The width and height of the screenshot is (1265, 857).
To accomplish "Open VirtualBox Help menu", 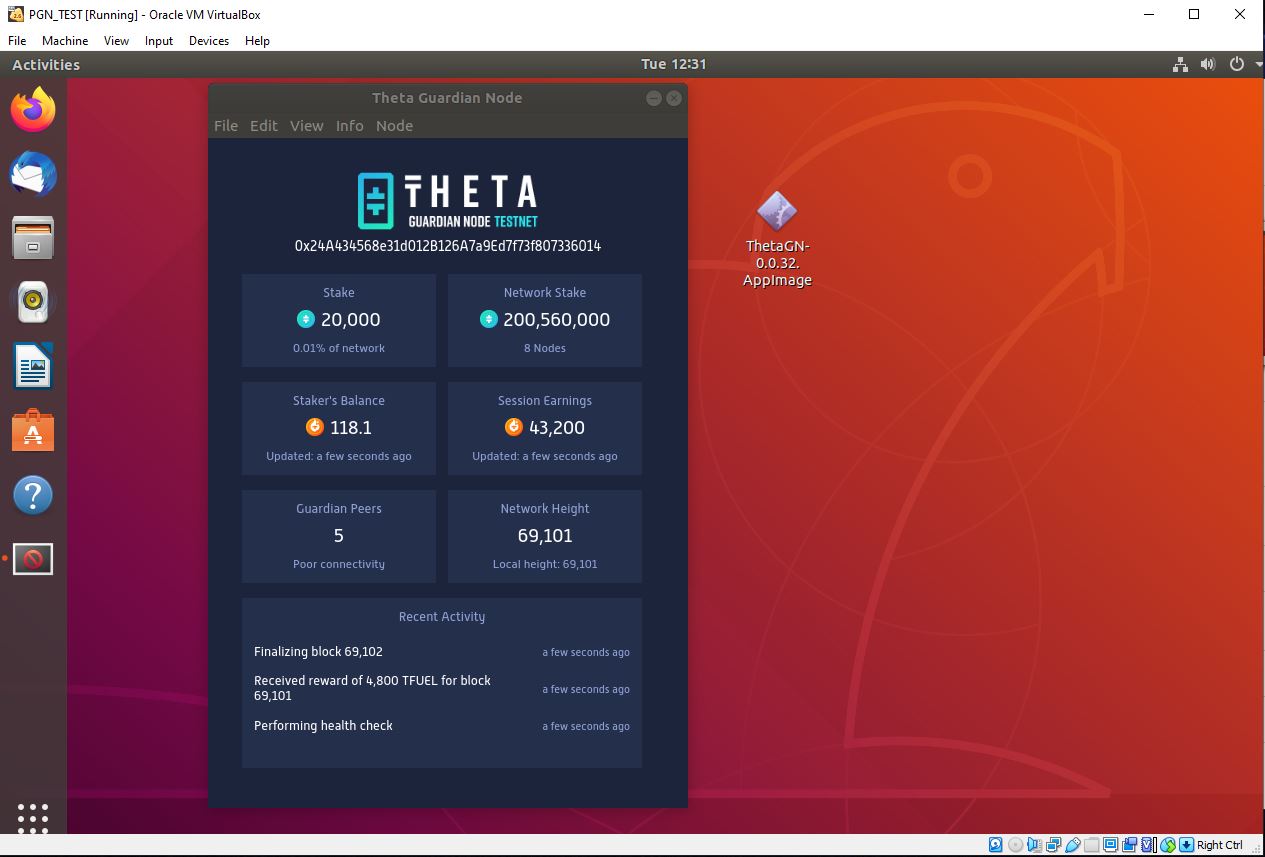I will 258,41.
